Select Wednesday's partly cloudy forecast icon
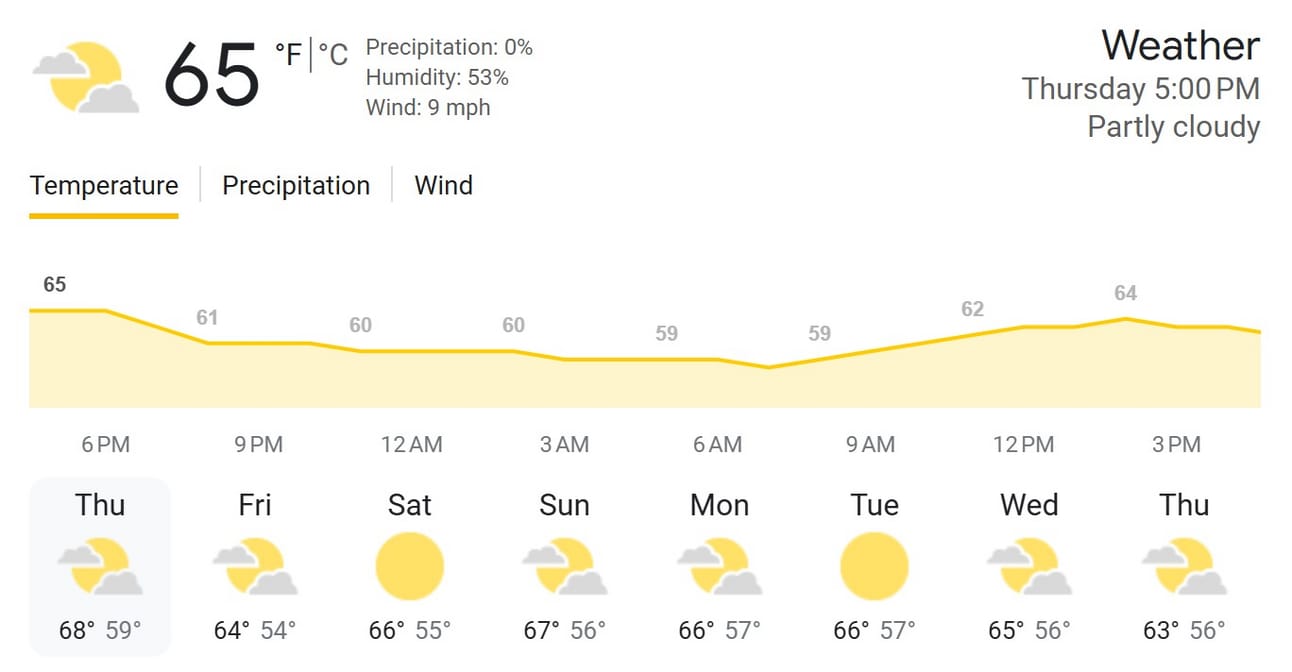Screen dimensions: 1292x672 point(1030,567)
